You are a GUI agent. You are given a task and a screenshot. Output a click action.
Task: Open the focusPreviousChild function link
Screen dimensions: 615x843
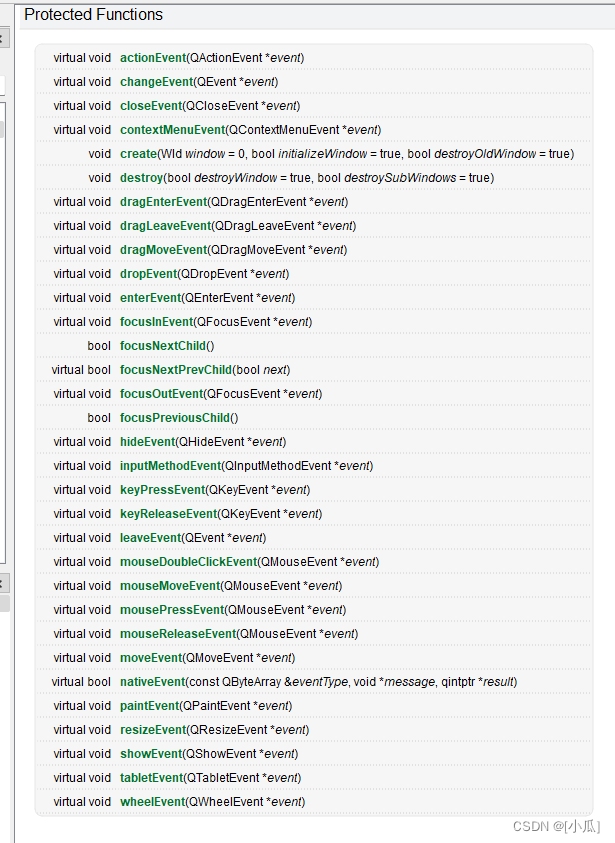click(x=175, y=418)
